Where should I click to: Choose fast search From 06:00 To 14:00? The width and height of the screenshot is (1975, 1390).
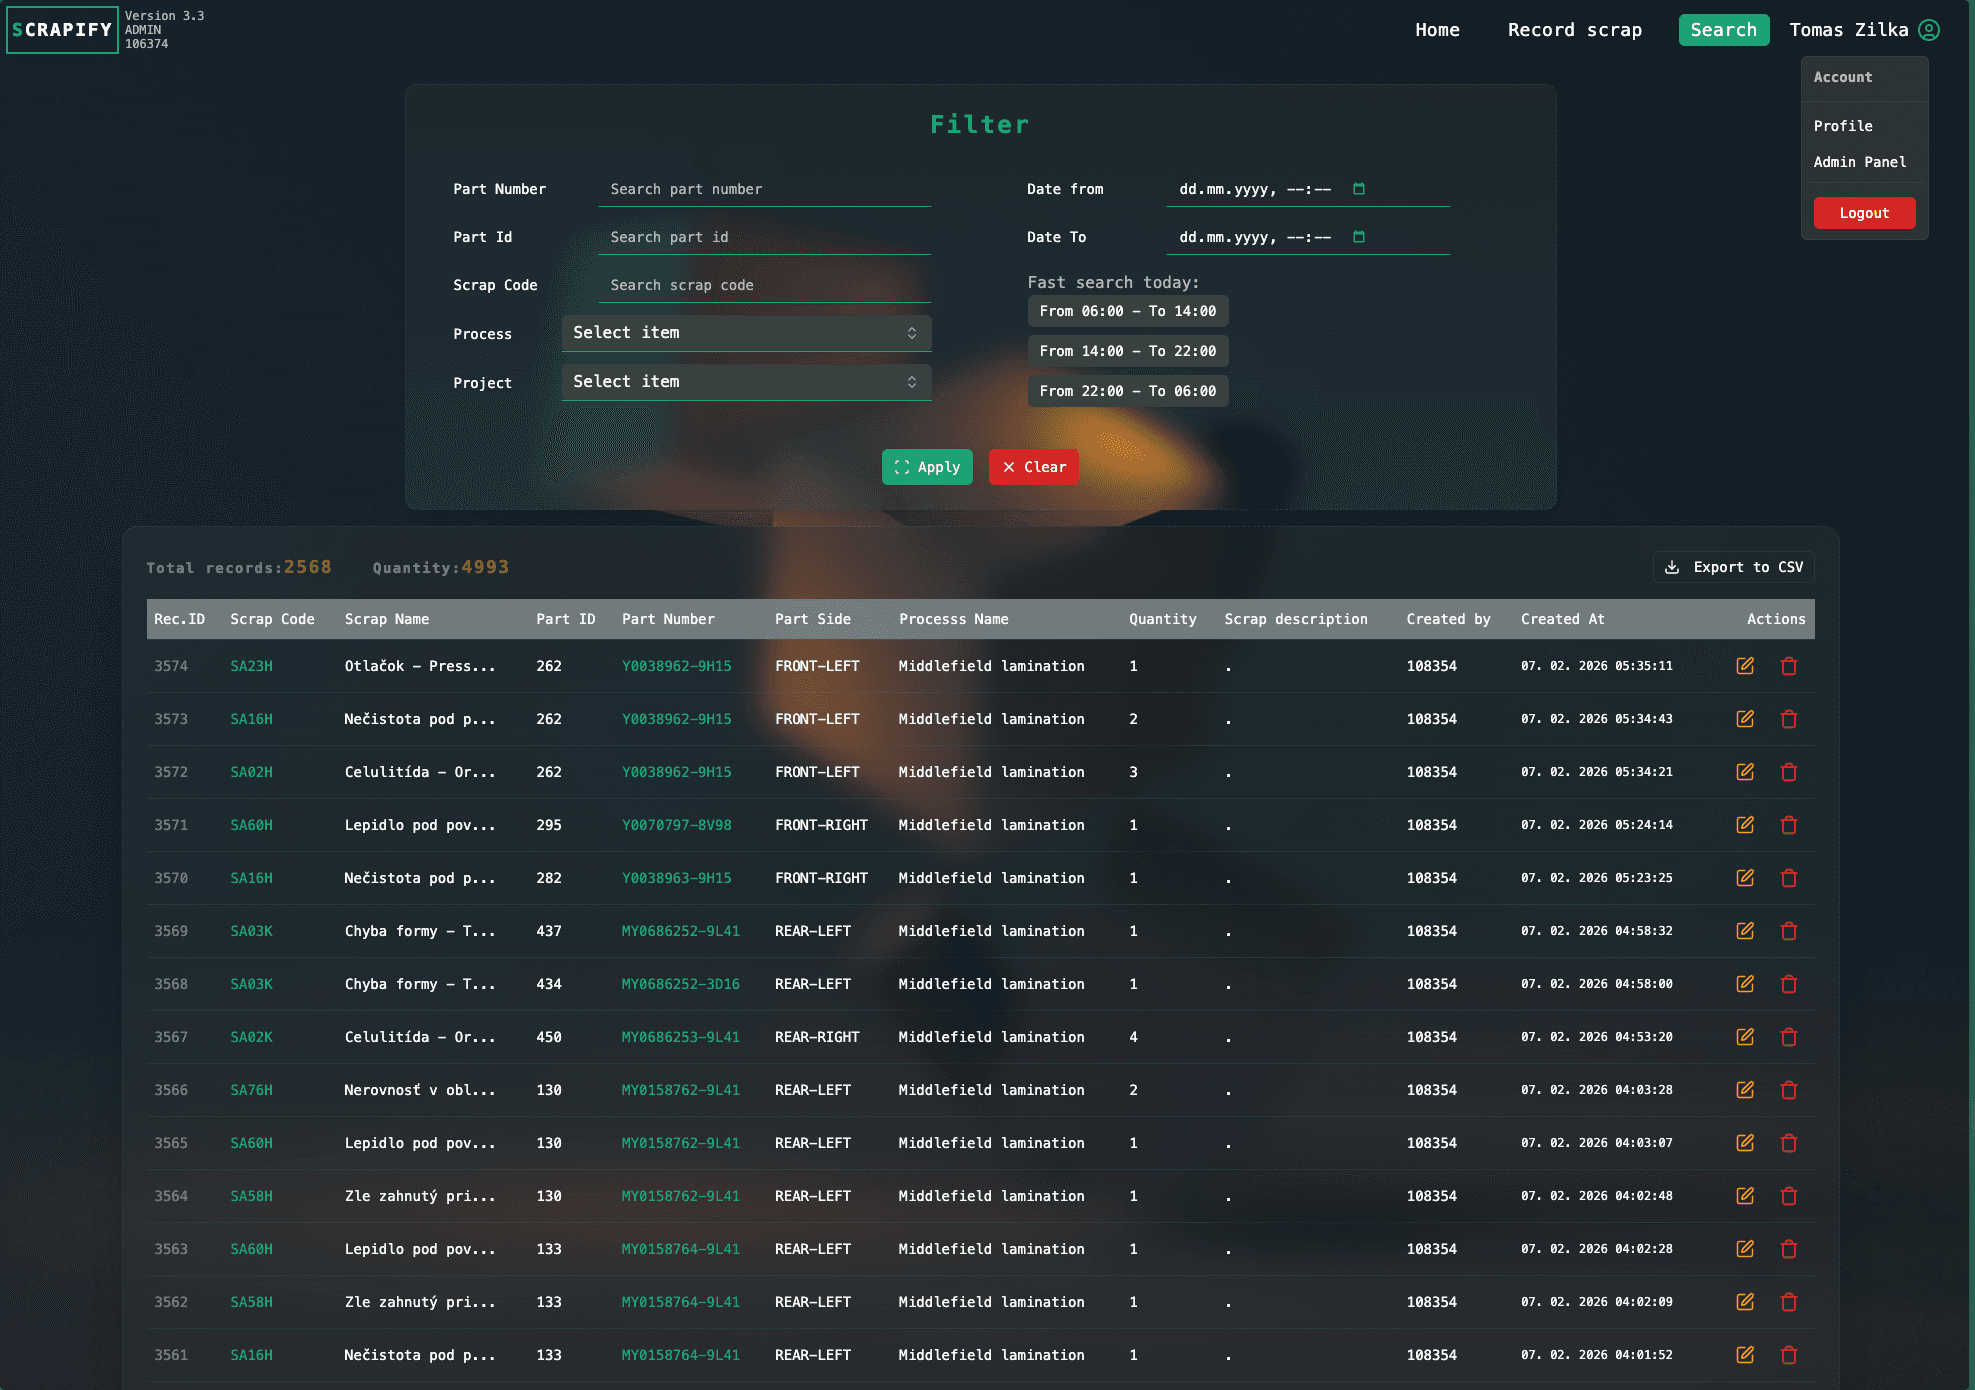[x=1127, y=311]
